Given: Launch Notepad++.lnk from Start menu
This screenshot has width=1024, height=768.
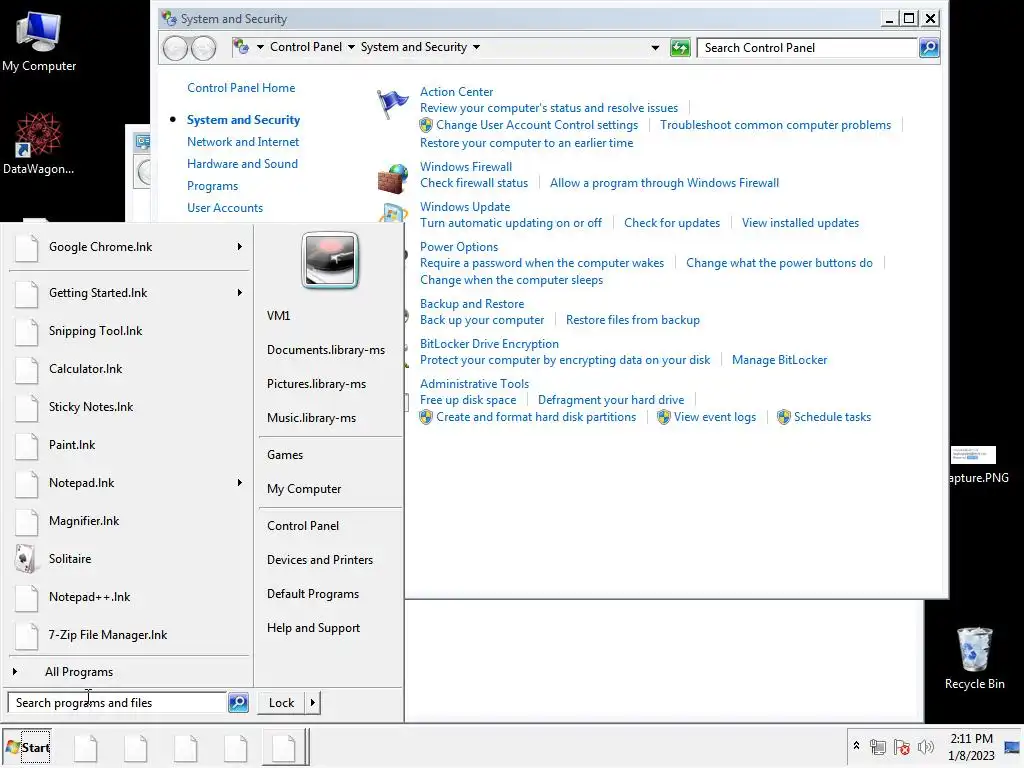Looking at the screenshot, I should 89,597.
